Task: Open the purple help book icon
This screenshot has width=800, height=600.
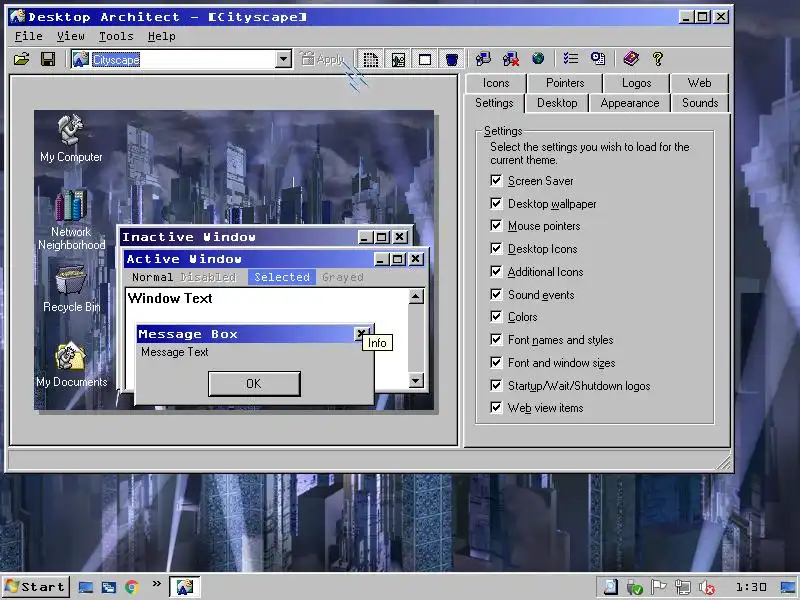Action: click(631, 59)
